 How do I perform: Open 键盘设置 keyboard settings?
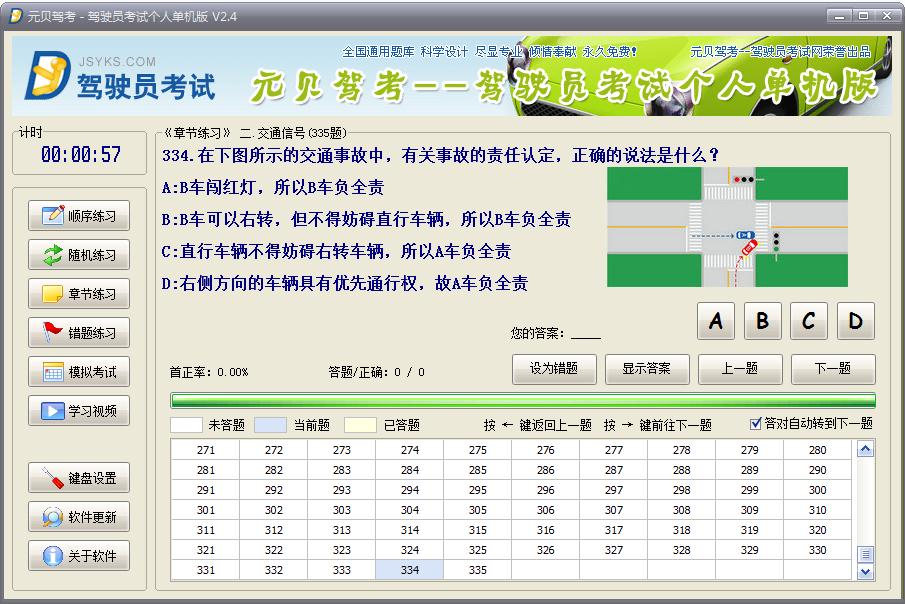[79, 478]
